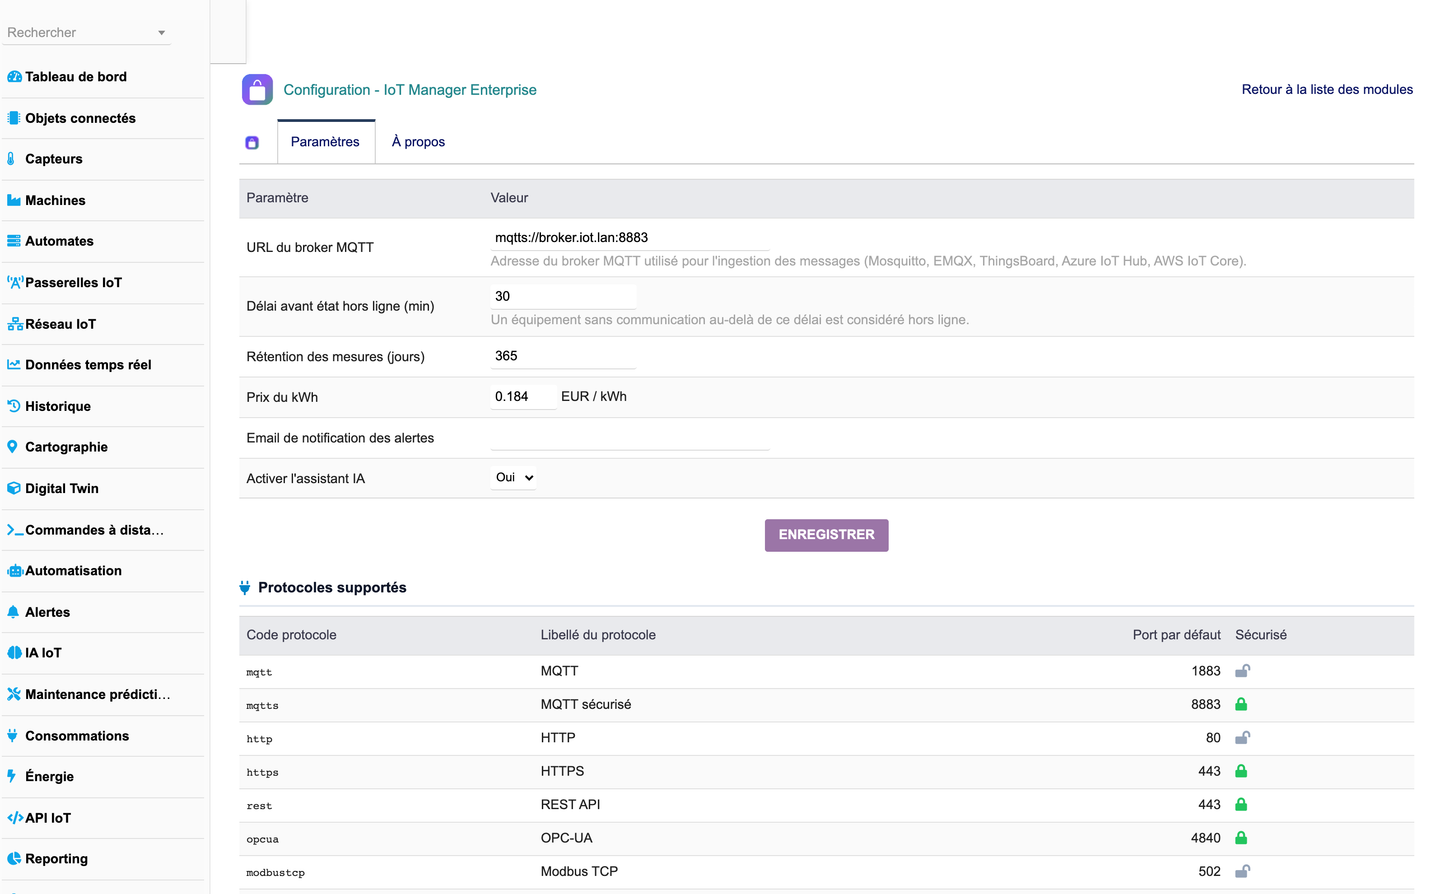Click the EUR / kWh unit label

point(594,397)
